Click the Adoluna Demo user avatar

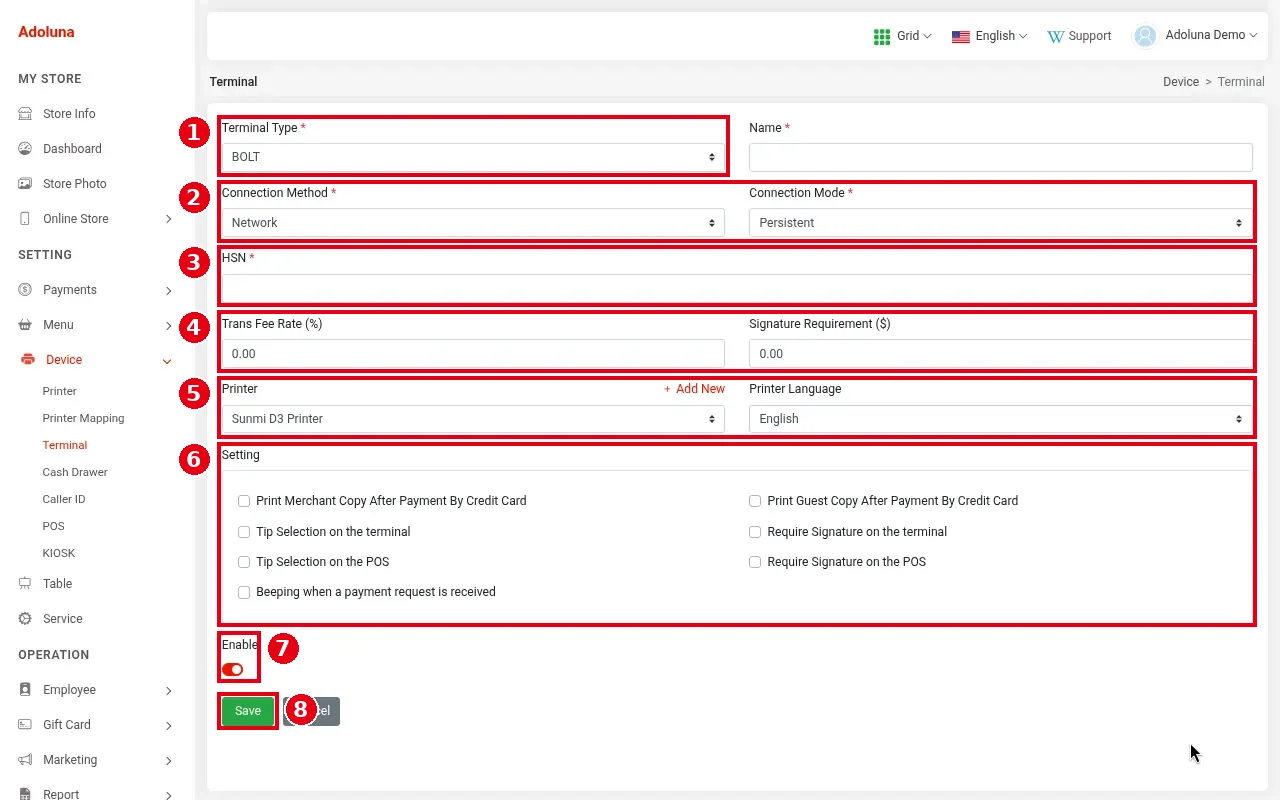[1144, 36]
